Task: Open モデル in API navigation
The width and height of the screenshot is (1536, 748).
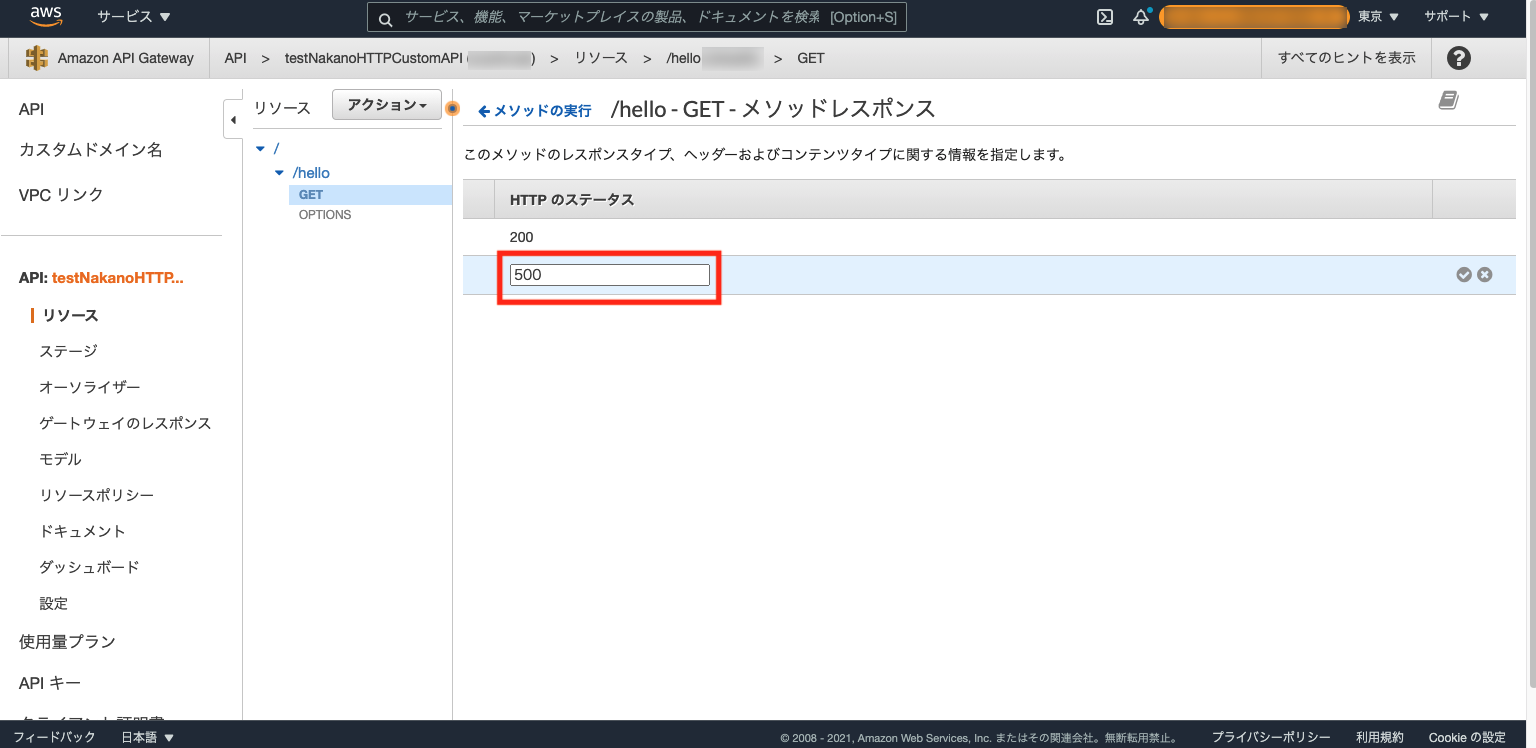Action: (60, 459)
